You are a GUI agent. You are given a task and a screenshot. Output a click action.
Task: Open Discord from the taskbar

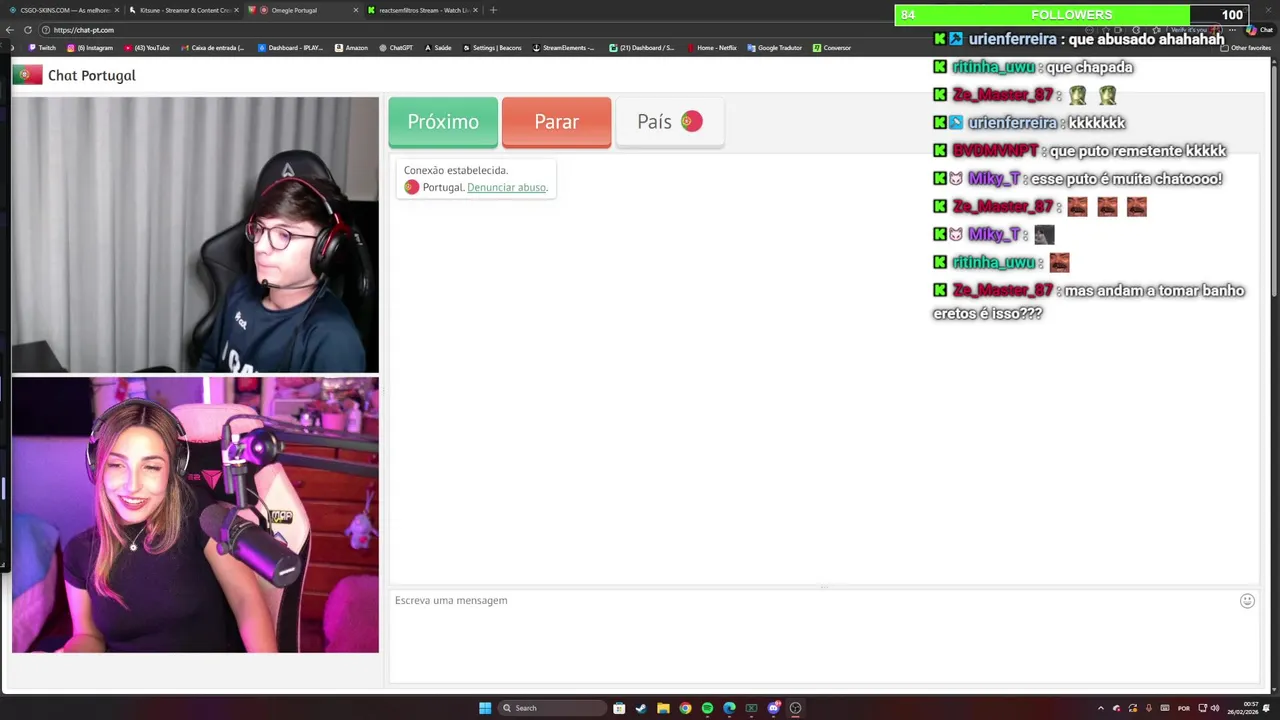(773, 708)
